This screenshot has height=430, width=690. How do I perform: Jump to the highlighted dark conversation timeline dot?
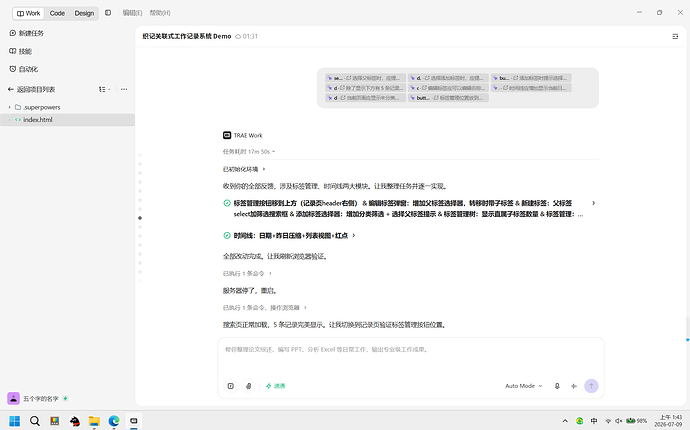click(x=140, y=218)
